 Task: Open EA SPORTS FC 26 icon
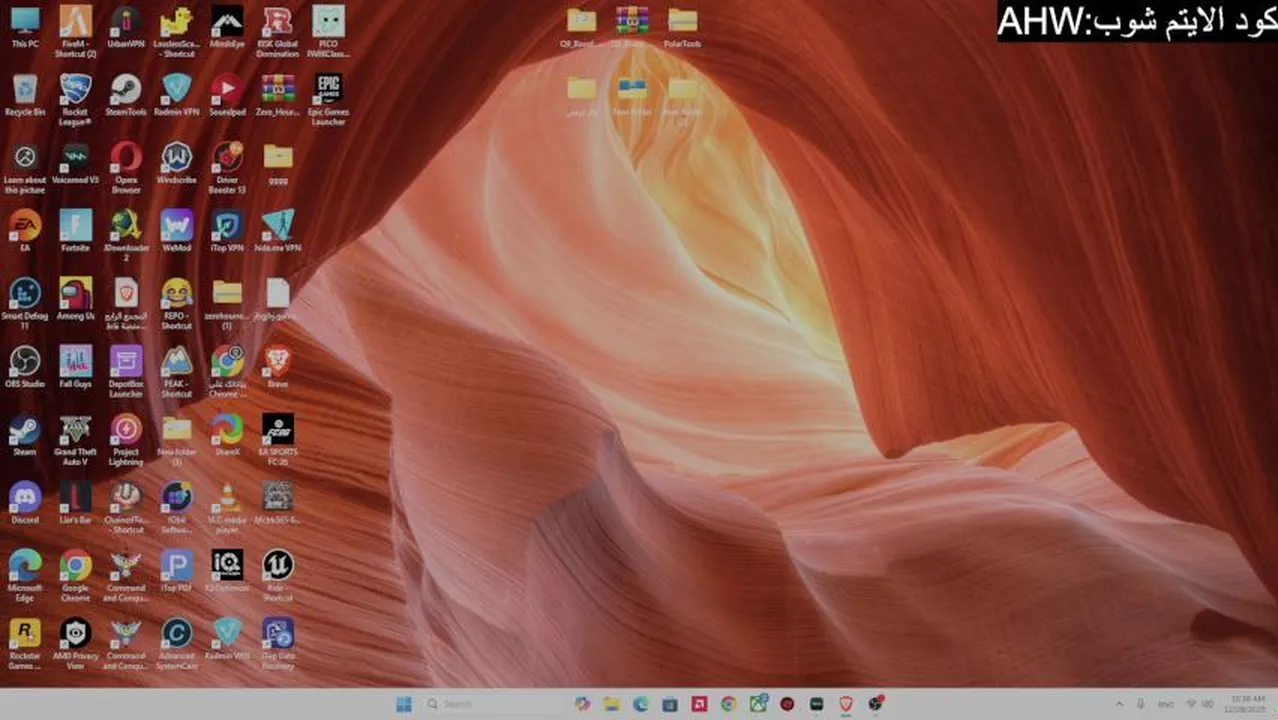277,439
